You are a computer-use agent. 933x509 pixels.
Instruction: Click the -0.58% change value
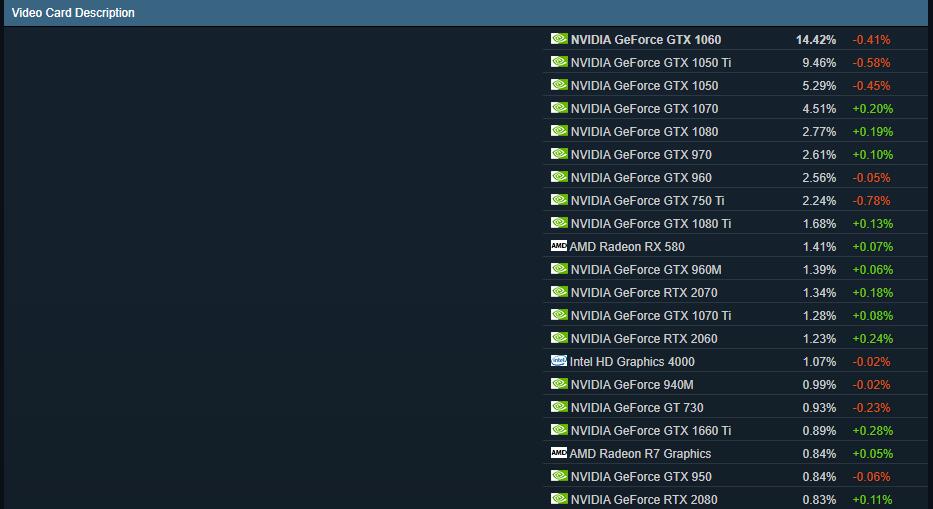(871, 63)
